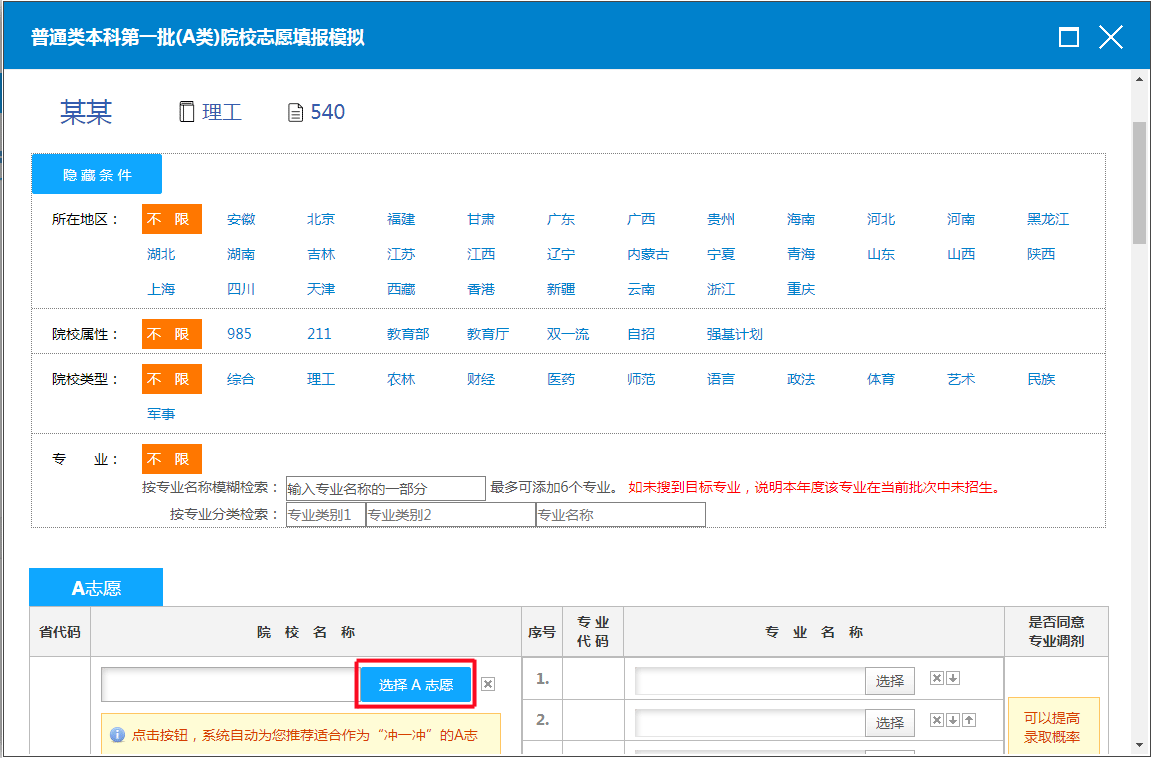Open the 专业类别2 selector

click(450, 515)
